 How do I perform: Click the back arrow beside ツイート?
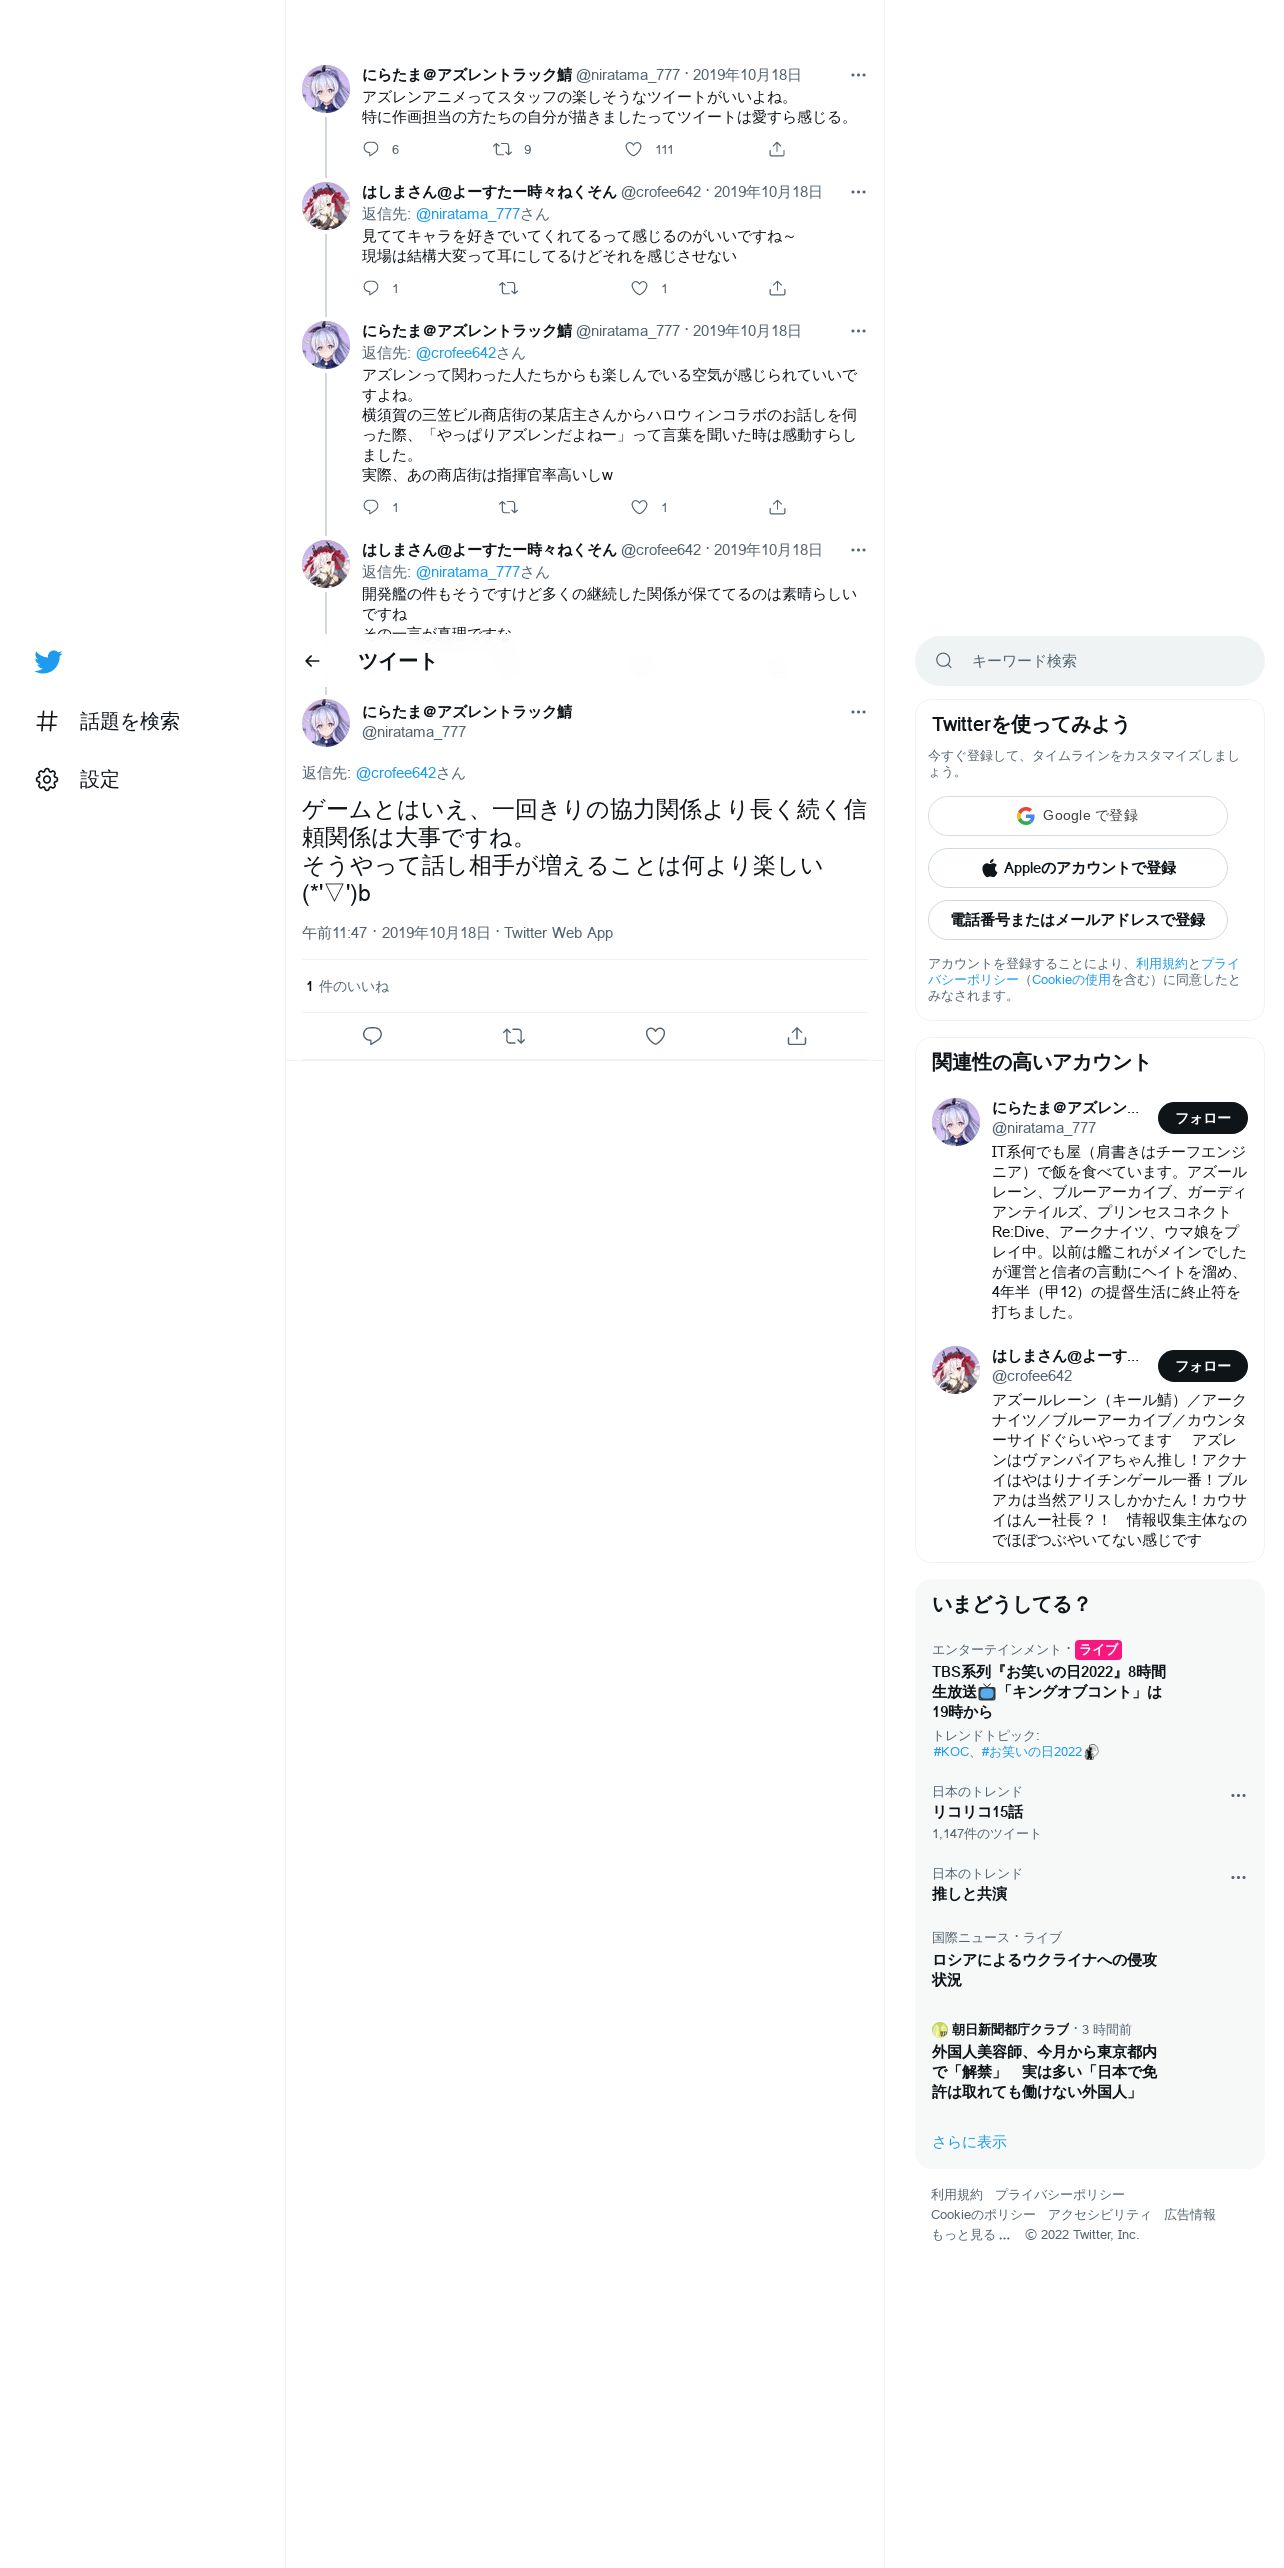coord(312,661)
